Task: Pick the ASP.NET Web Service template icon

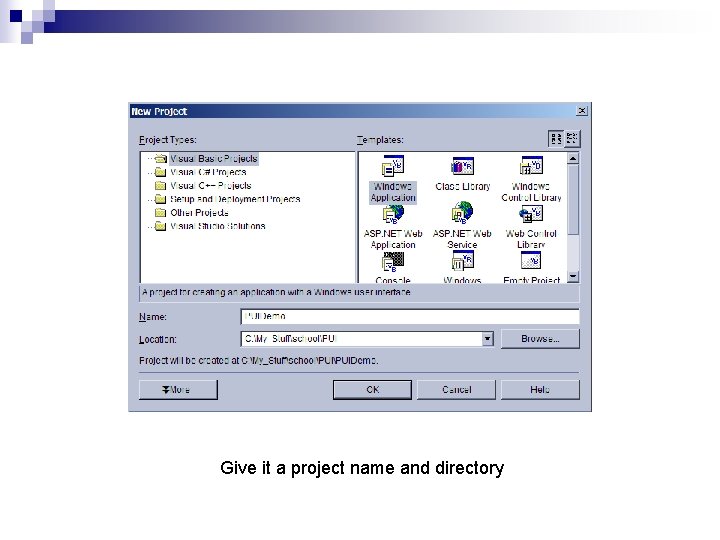Action: (462, 213)
